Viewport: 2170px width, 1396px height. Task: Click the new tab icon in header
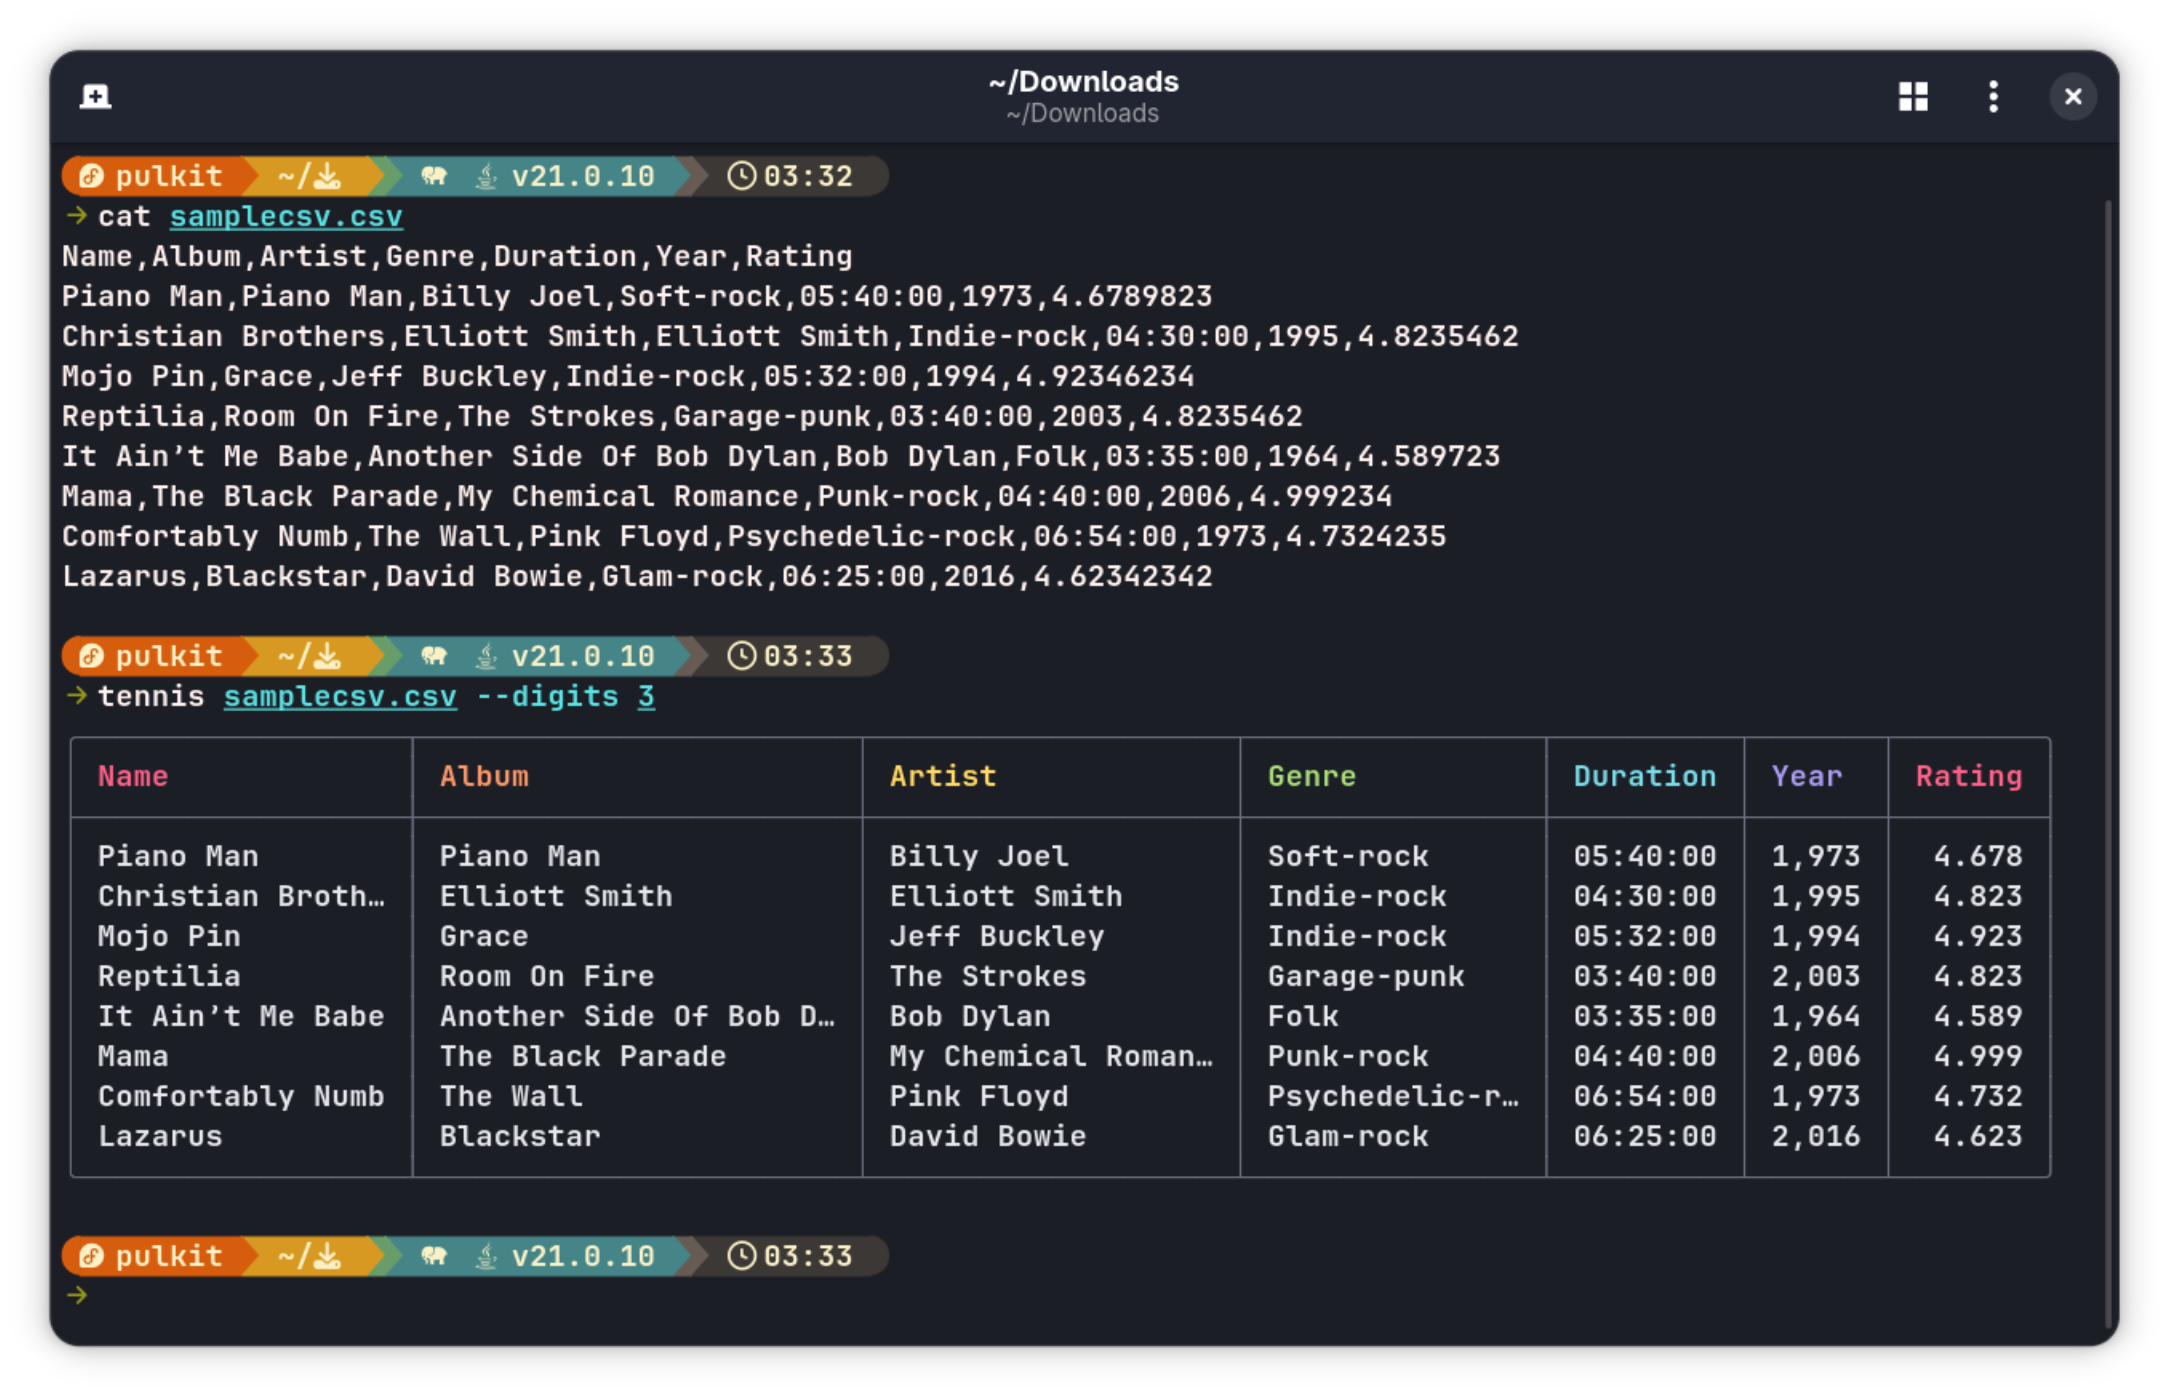(x=95, y=97)
